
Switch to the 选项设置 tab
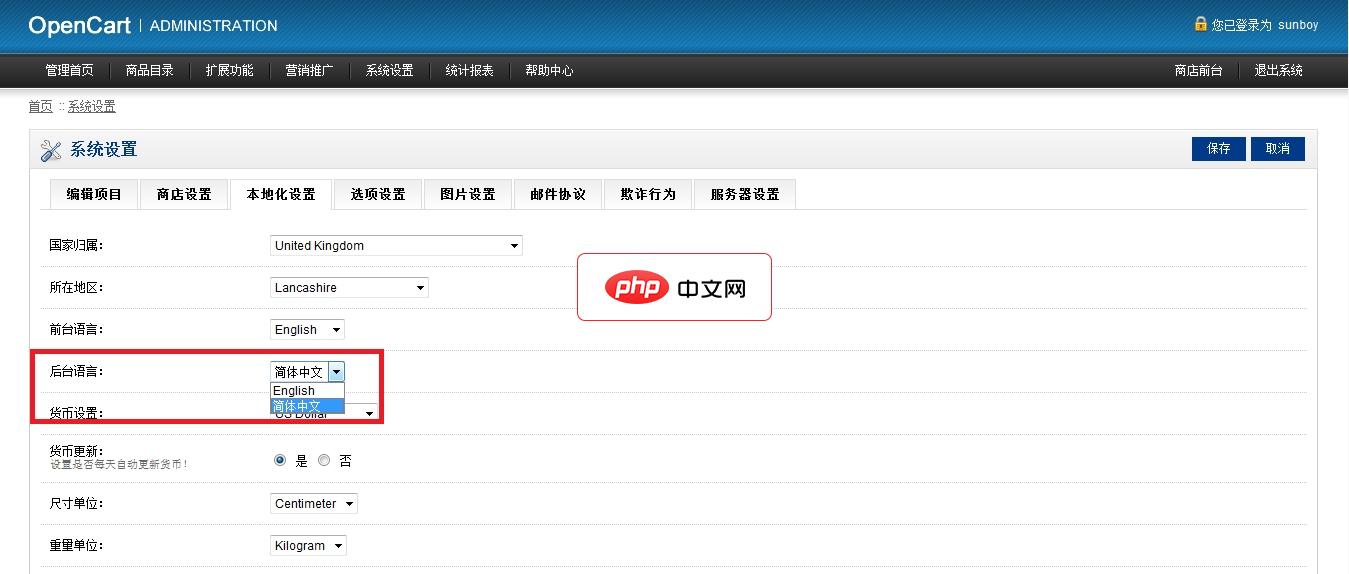click(378, 195)
